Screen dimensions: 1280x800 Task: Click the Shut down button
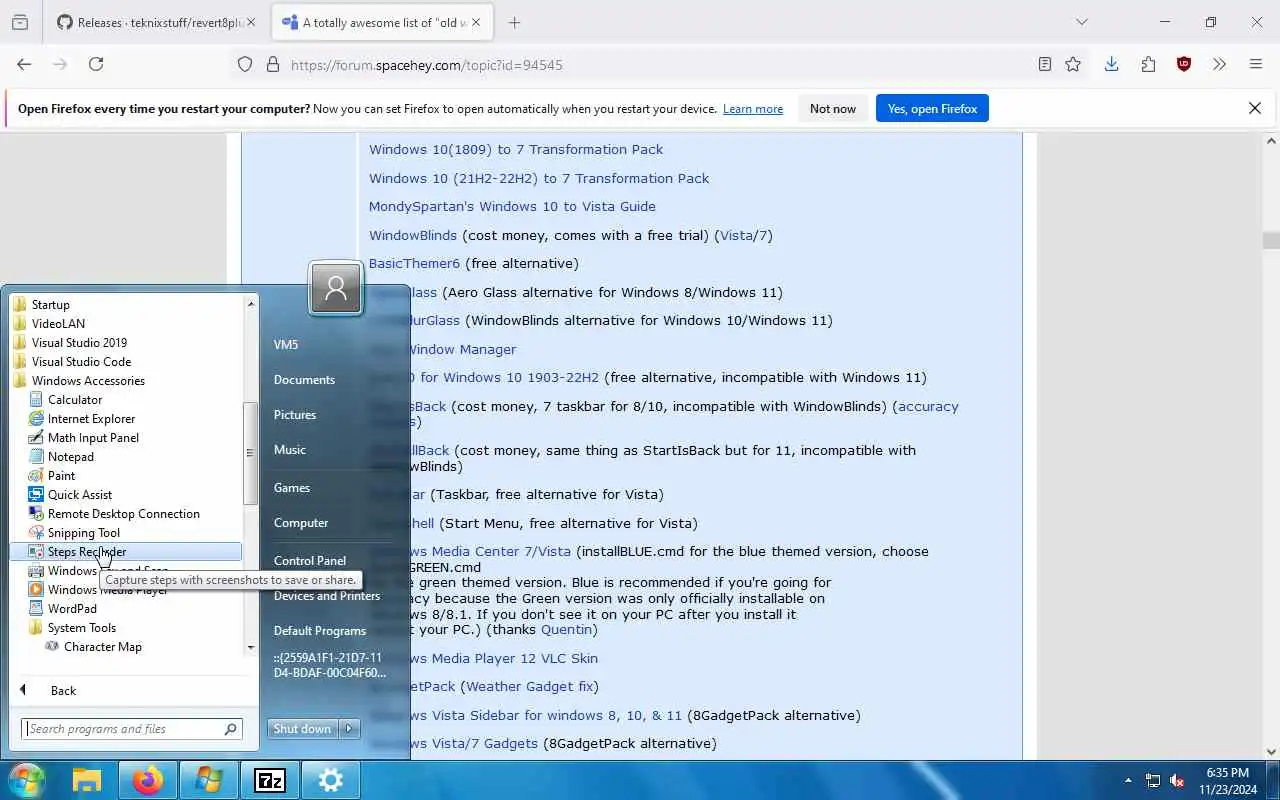pyautogui.click(x=303, y=729)
